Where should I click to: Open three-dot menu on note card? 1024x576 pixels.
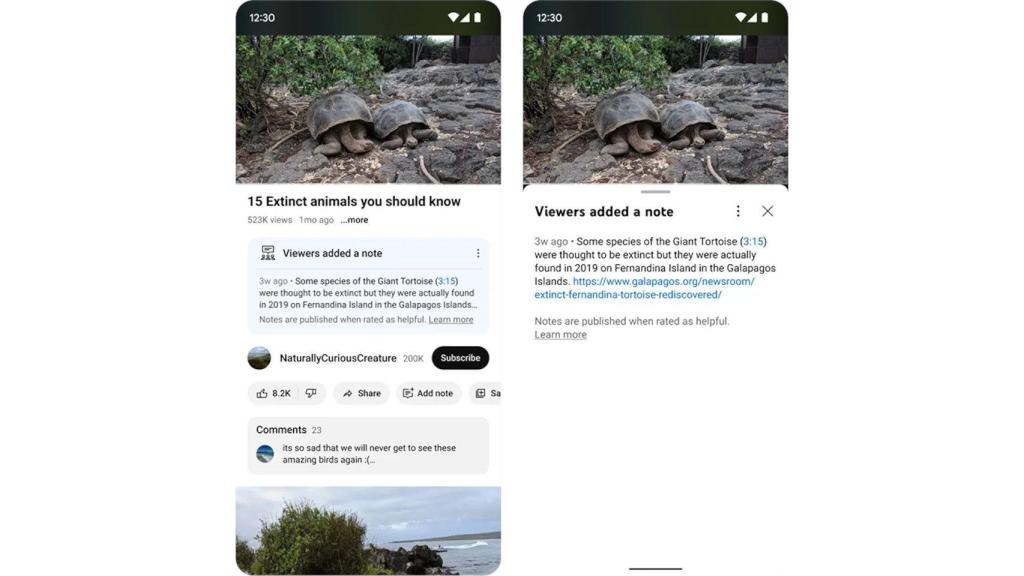(x=478, y=254)
